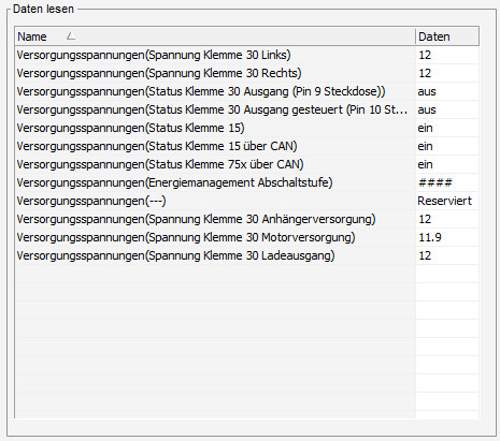Select the Status Klemme 15 row
The height and width of the screenshot is (441, 500).
point(247,128)
